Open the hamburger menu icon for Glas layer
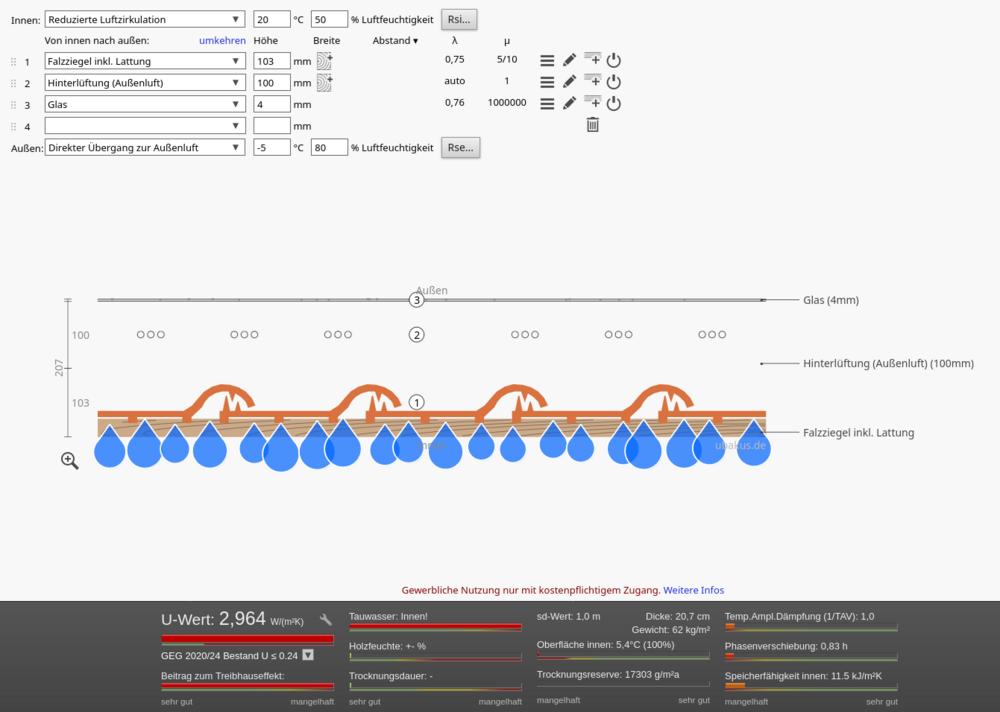 [547, 103]
